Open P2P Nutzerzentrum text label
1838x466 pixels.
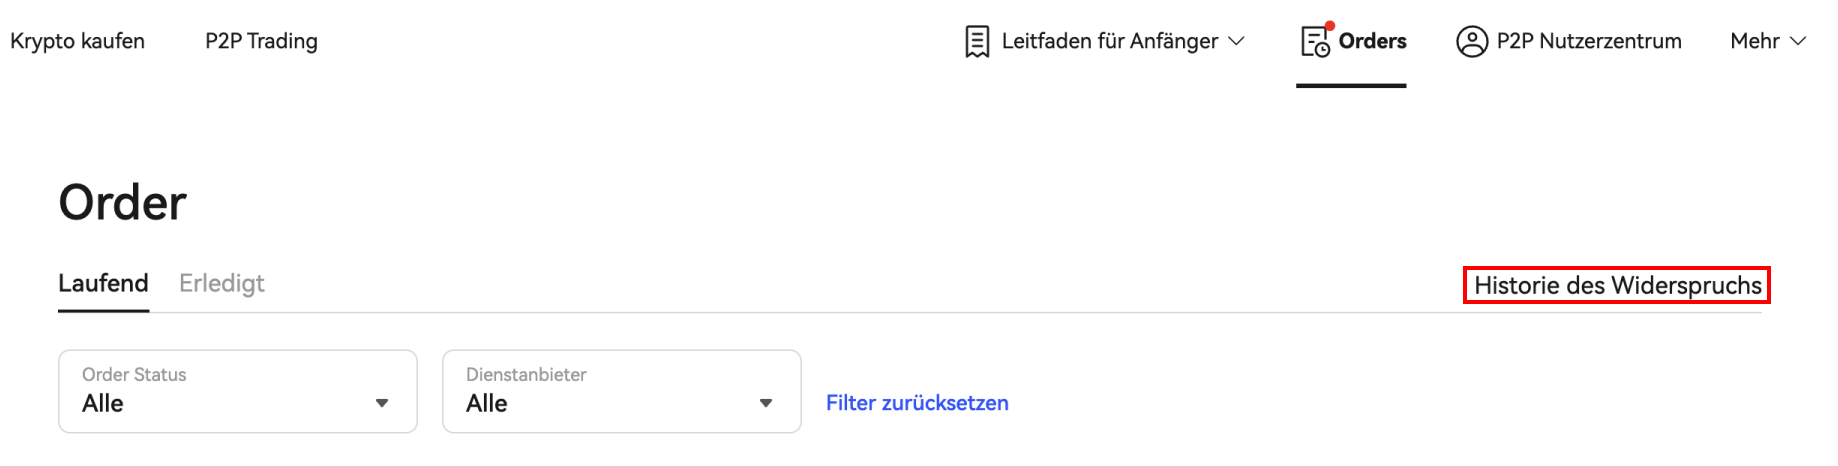[x=1589, y=41]
